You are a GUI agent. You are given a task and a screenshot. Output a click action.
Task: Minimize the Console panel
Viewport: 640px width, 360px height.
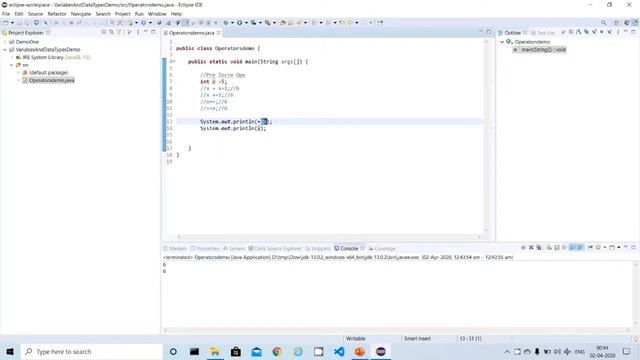point(626,247)
